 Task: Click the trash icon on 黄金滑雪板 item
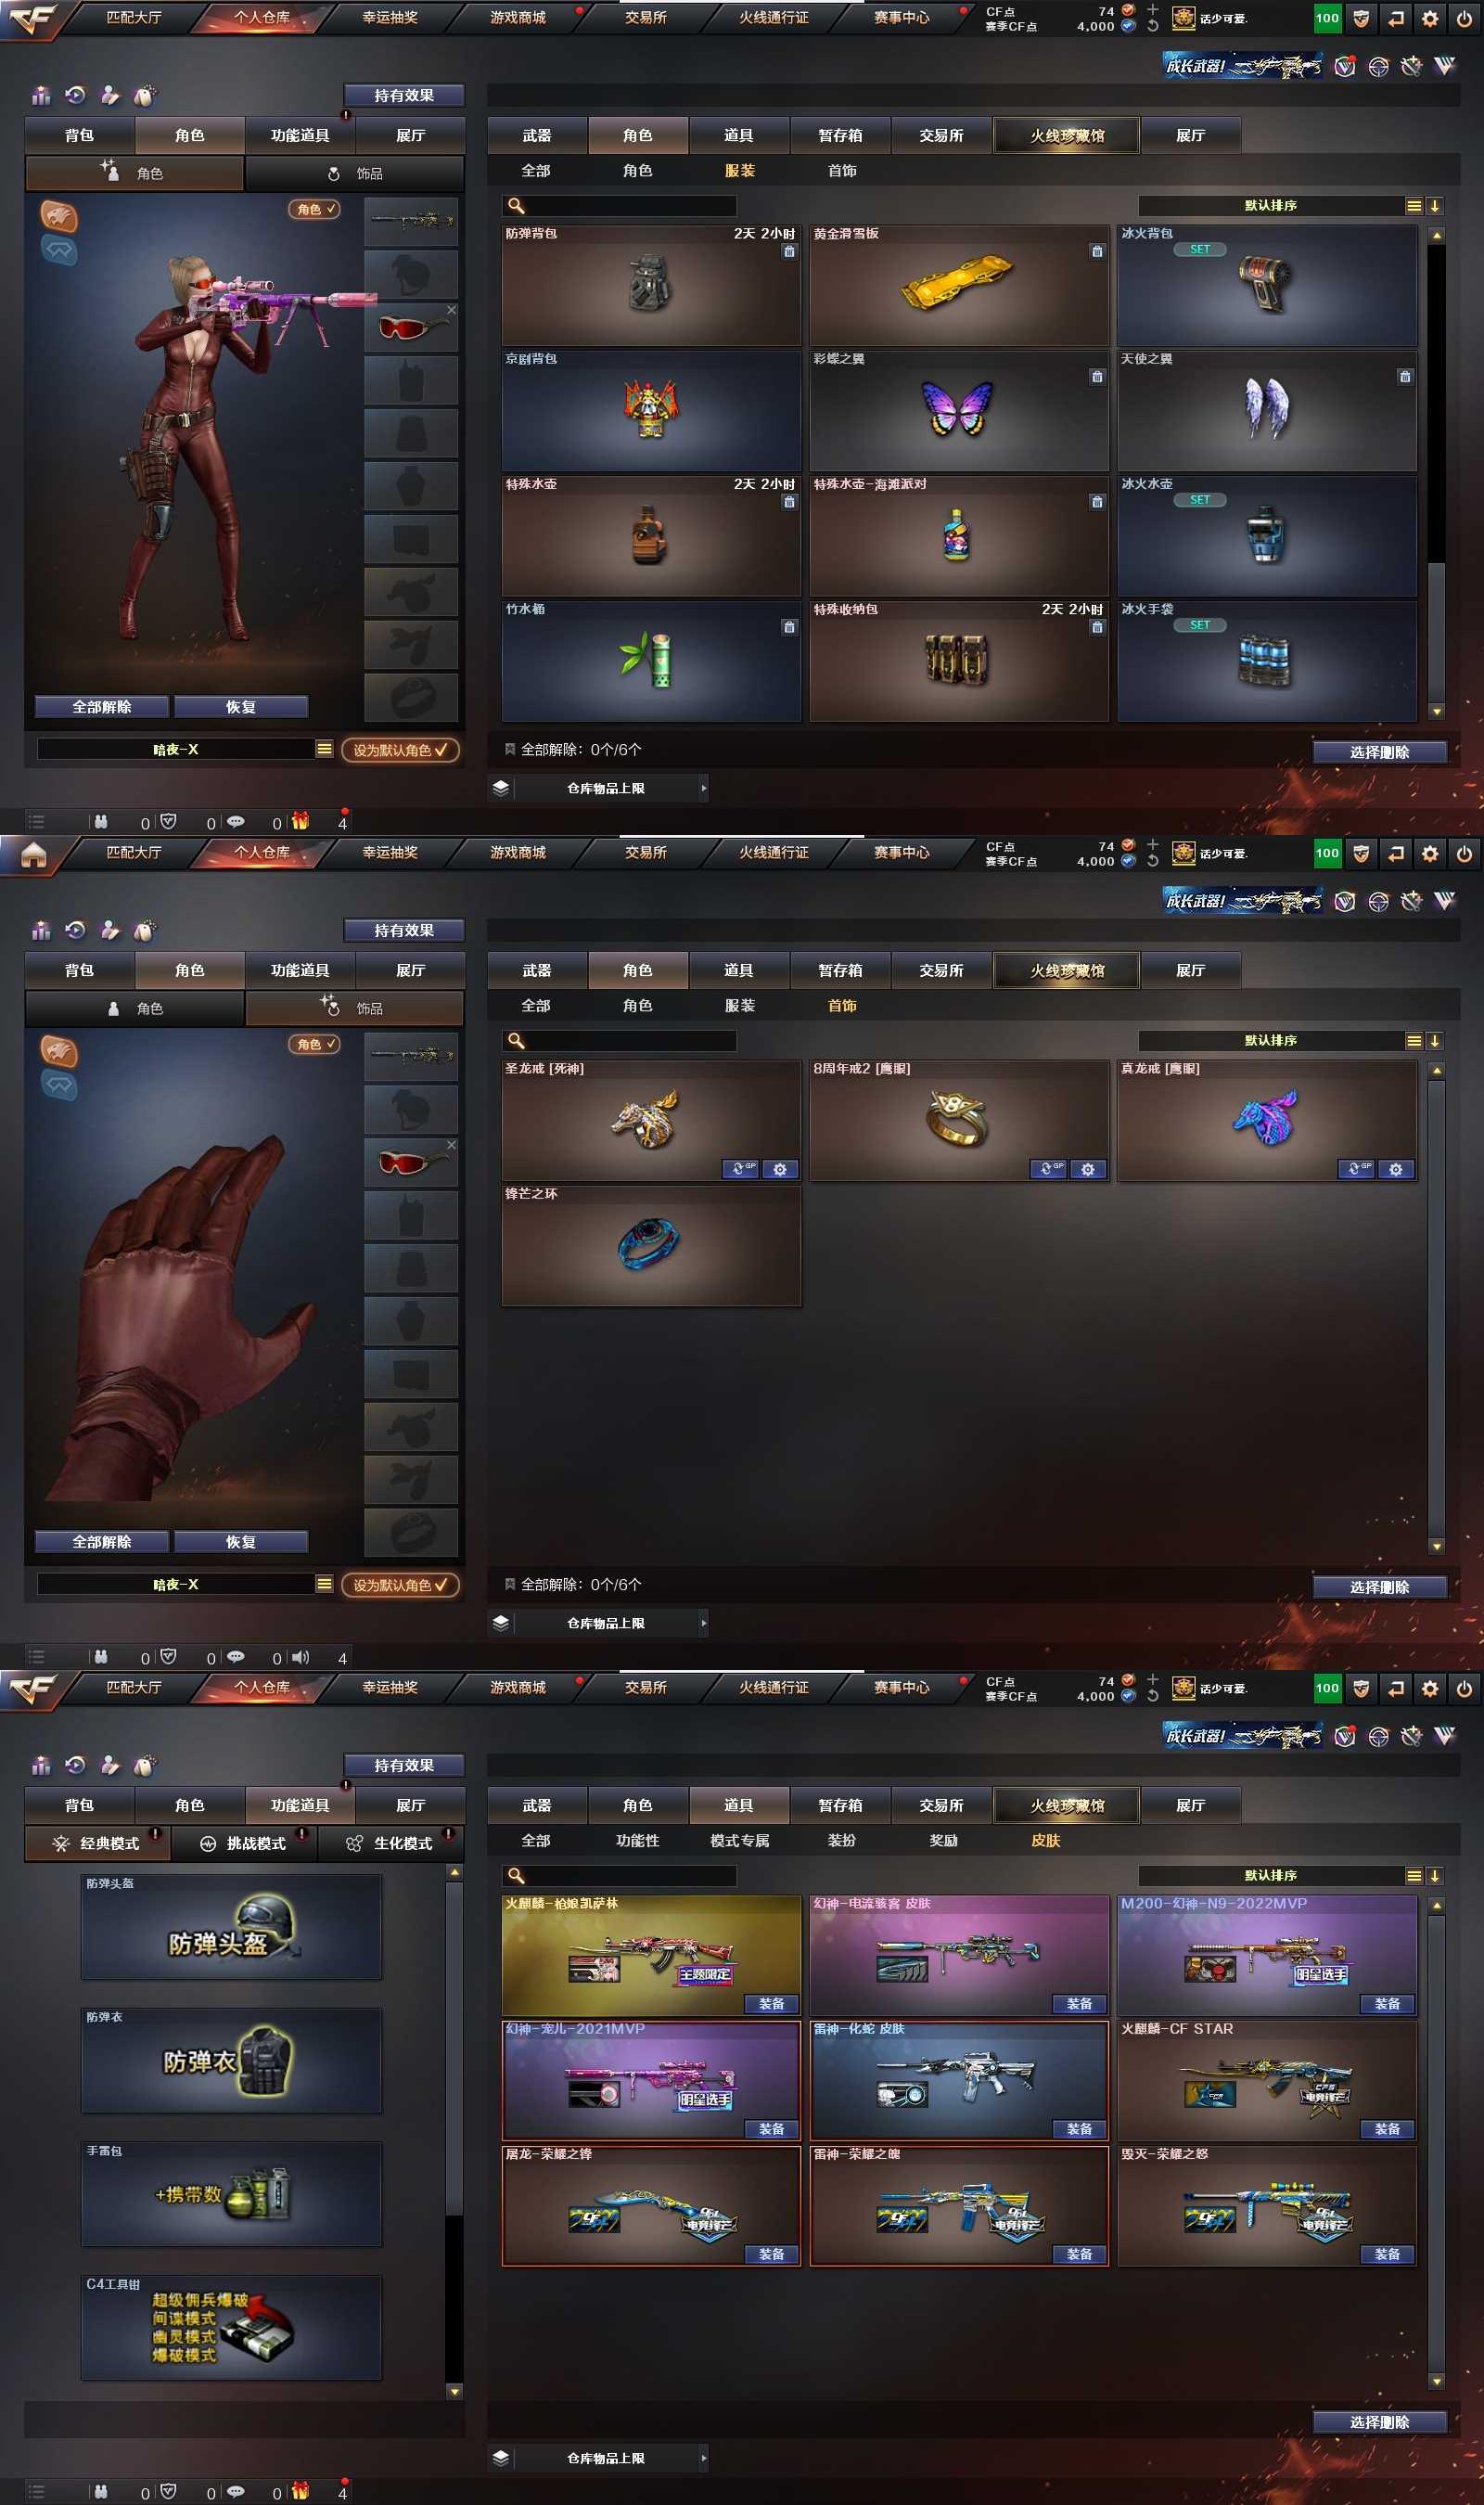pyautogui.click(x=1097, y=252)
